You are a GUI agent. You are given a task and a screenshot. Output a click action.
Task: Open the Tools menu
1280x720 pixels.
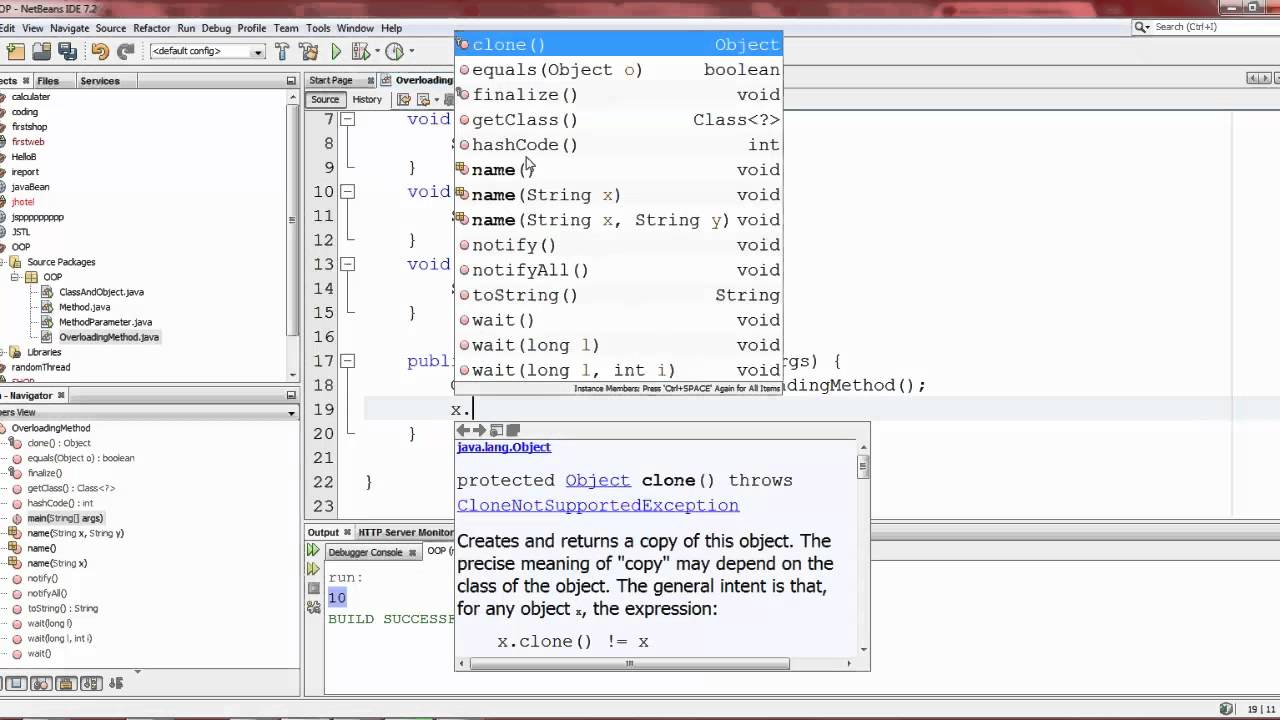[x=318, y=28]
